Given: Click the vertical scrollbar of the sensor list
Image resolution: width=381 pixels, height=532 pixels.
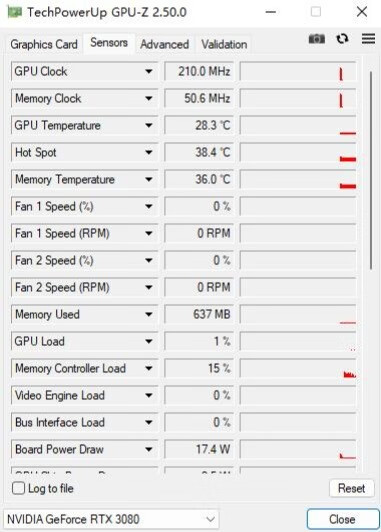Looking at the screenshot, I should [x=371, y=170].
